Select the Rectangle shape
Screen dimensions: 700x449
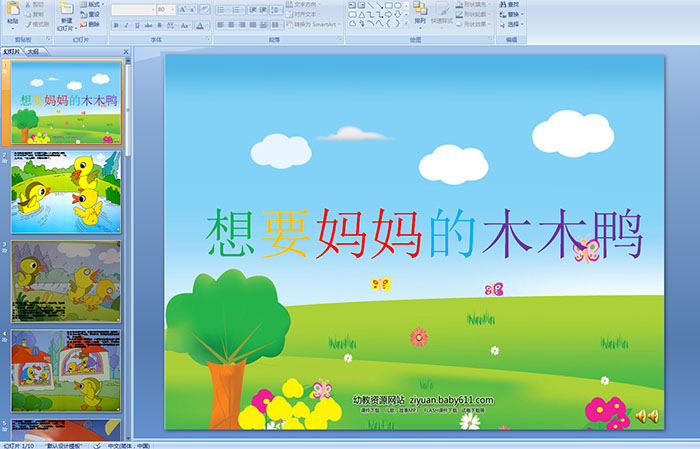(388, 5)
